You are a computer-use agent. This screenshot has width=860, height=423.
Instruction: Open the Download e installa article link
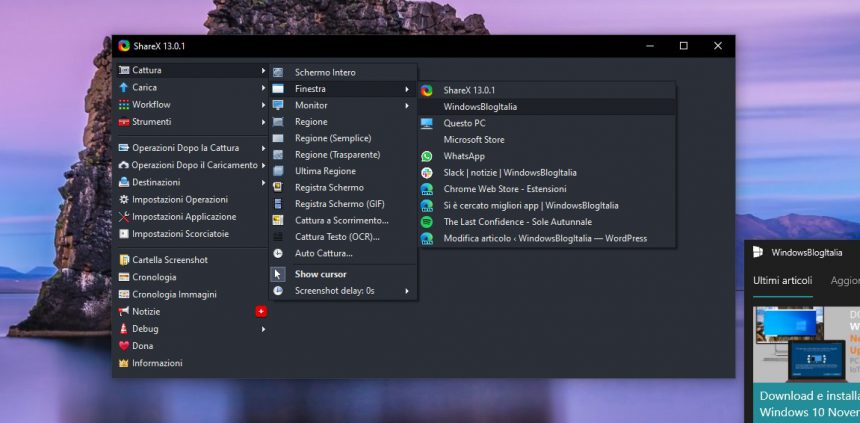[810, 404]
